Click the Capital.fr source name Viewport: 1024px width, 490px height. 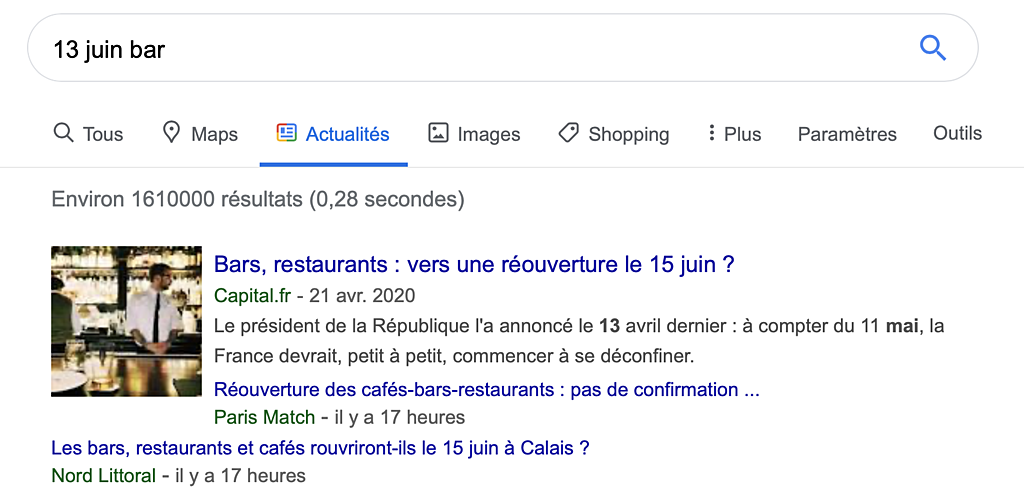coord(253,295)
